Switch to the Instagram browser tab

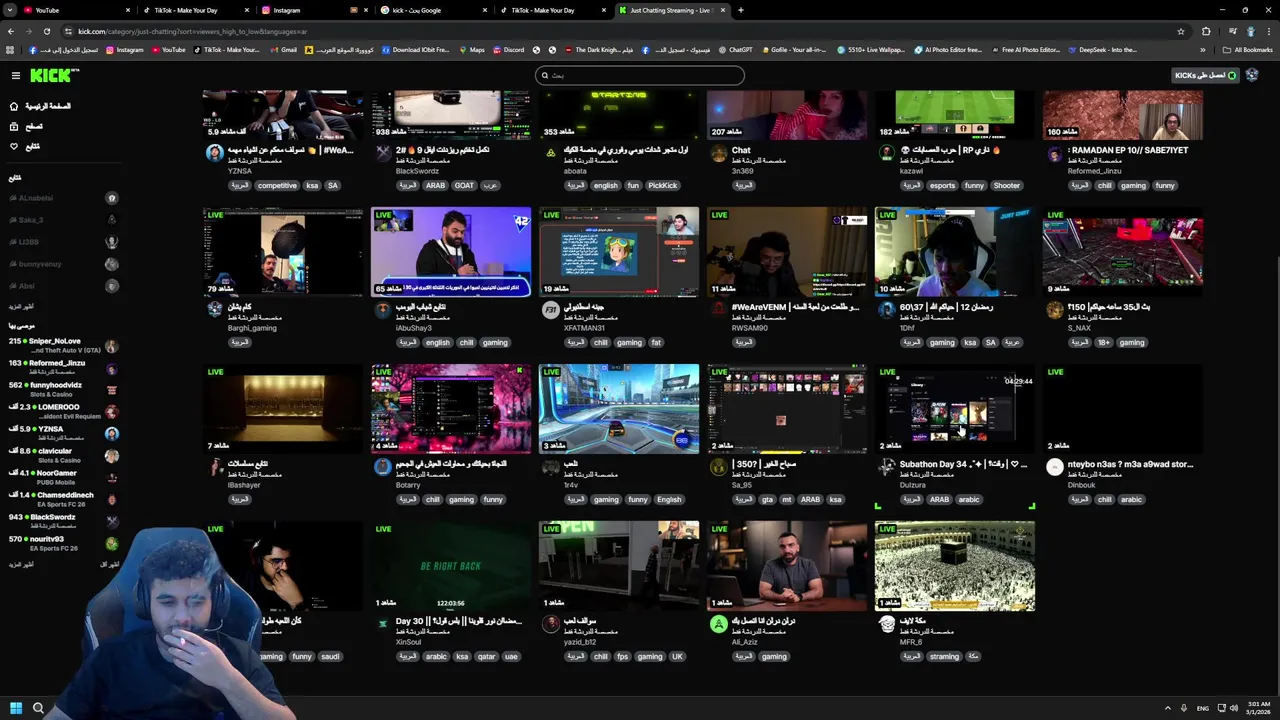click(x=315, y=10)
